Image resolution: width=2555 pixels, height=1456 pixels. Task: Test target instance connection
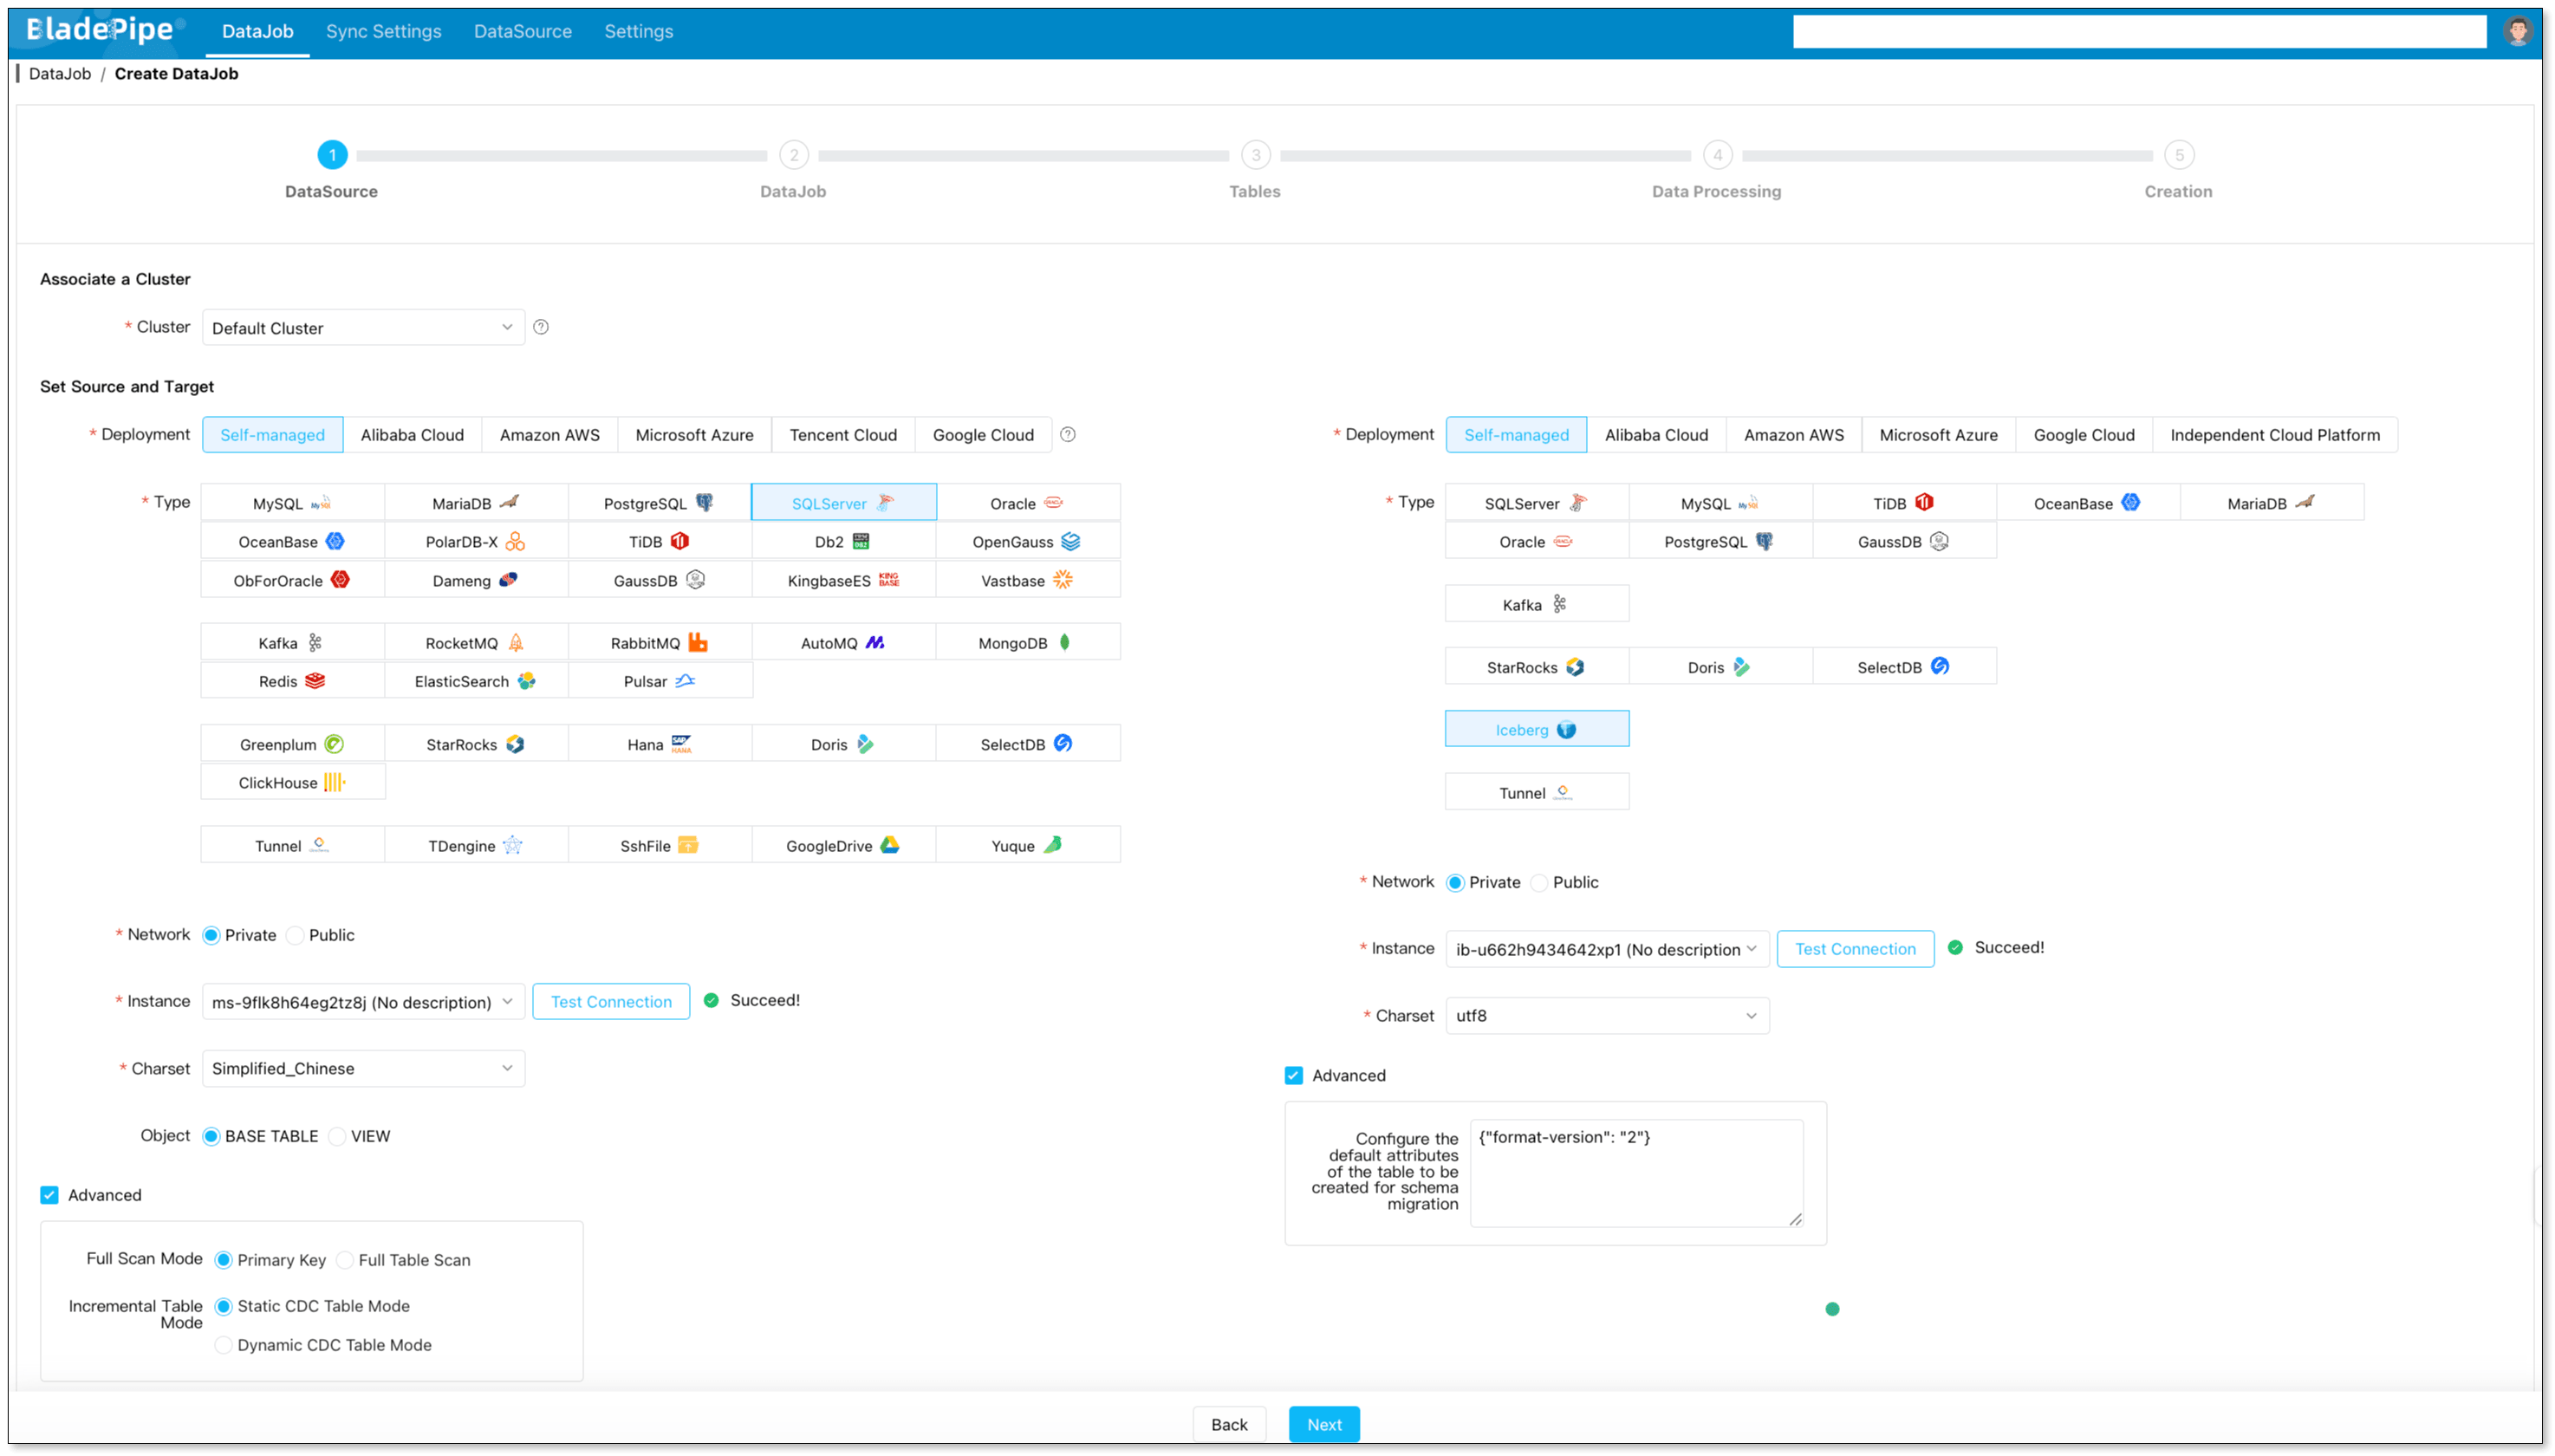pyautogui.click(x=1855, y=949)
